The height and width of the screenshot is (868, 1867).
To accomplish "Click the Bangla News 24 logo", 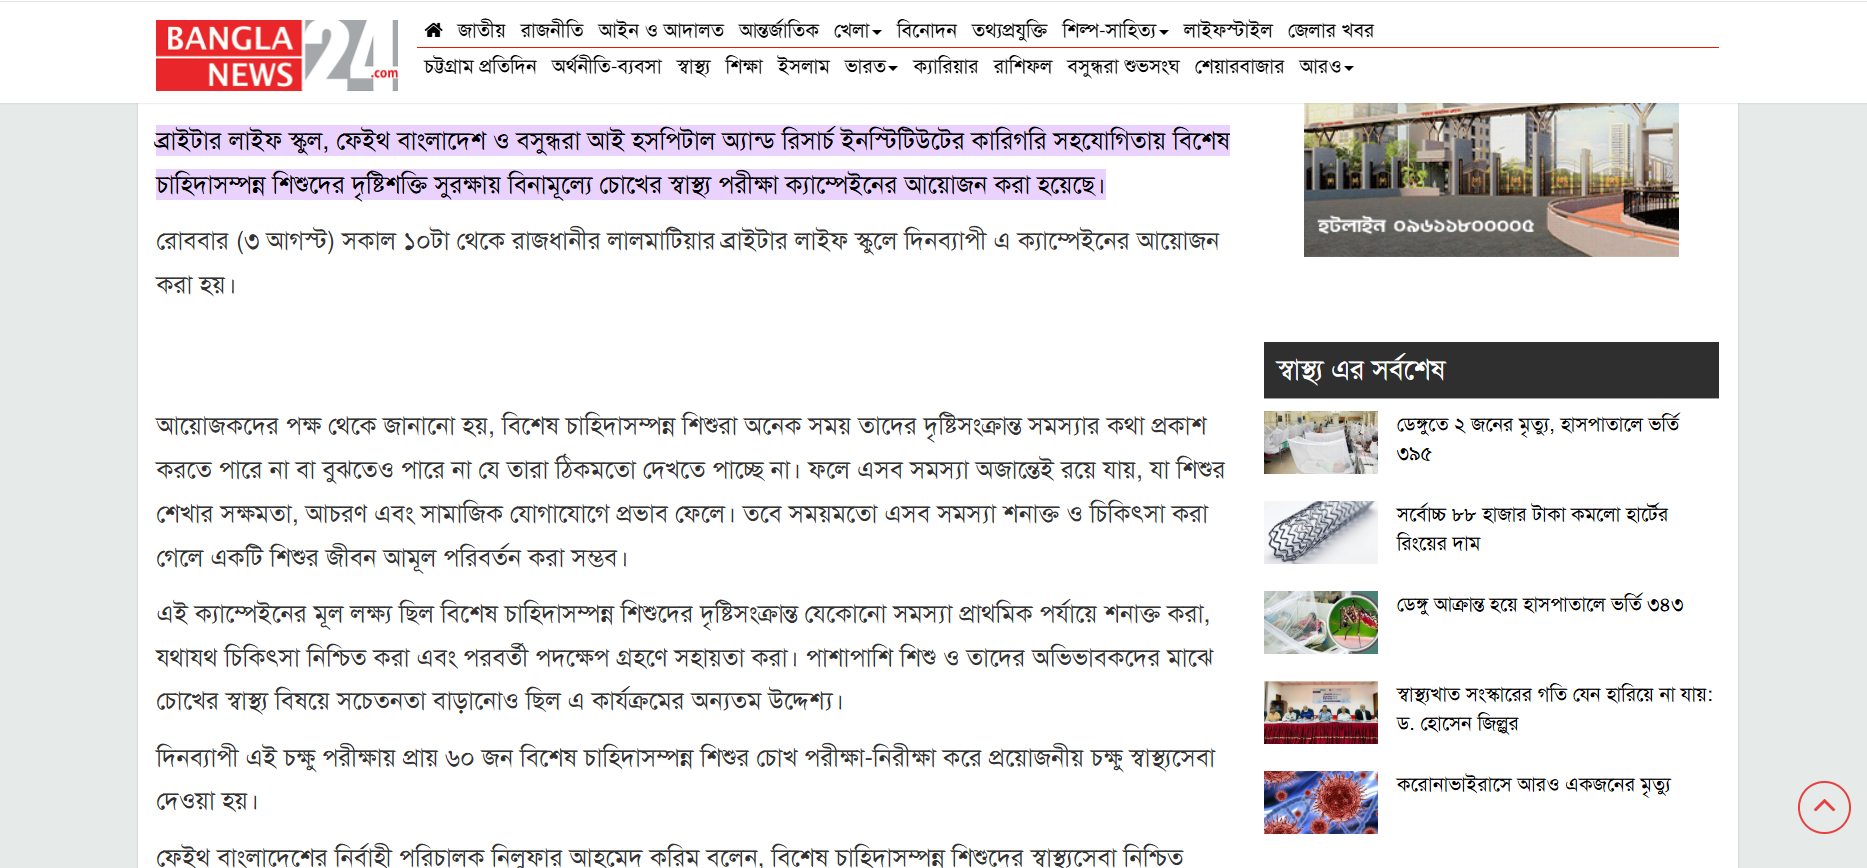I will point(276,56).
